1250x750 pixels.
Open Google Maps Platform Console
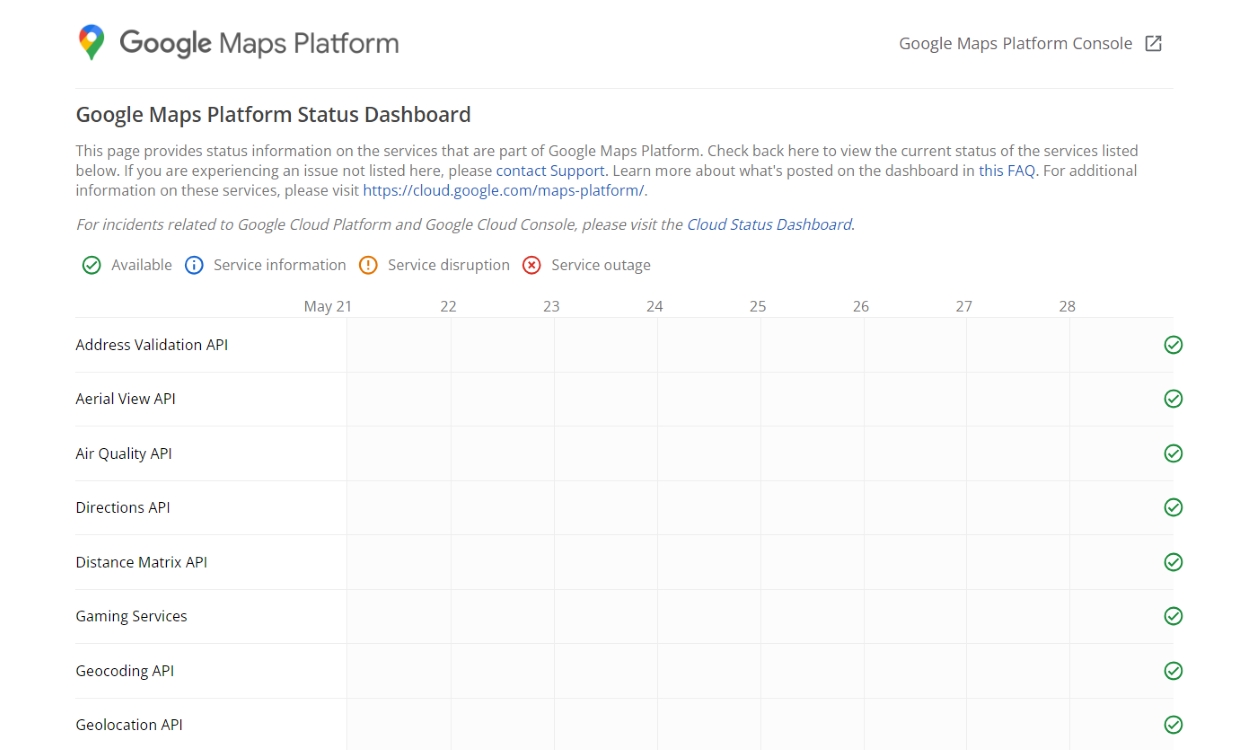1015,43
